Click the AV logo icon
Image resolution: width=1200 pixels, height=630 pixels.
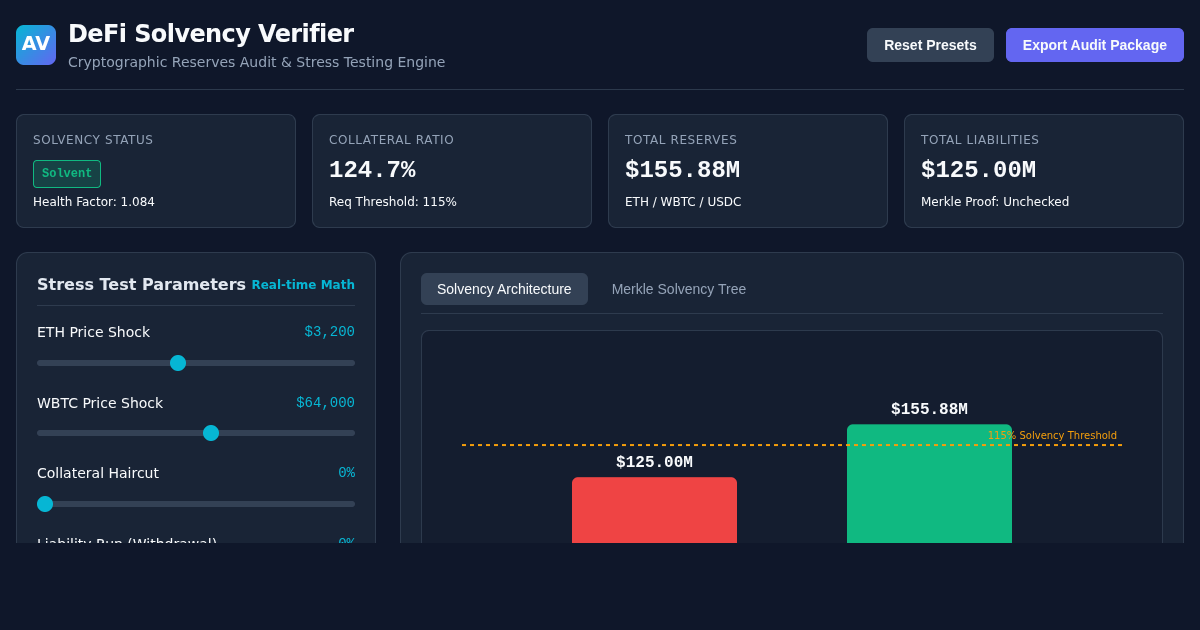[x=36, y=45]
